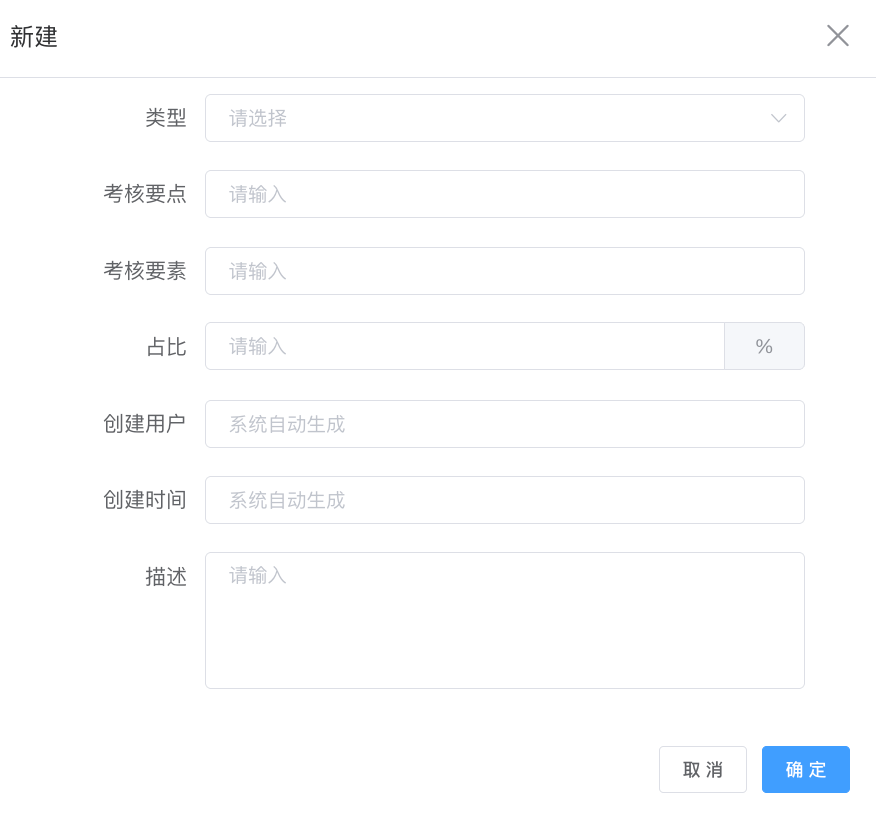Click the 描述 field label
Viewport: 876px width, 822px height.
click(166, 577)
